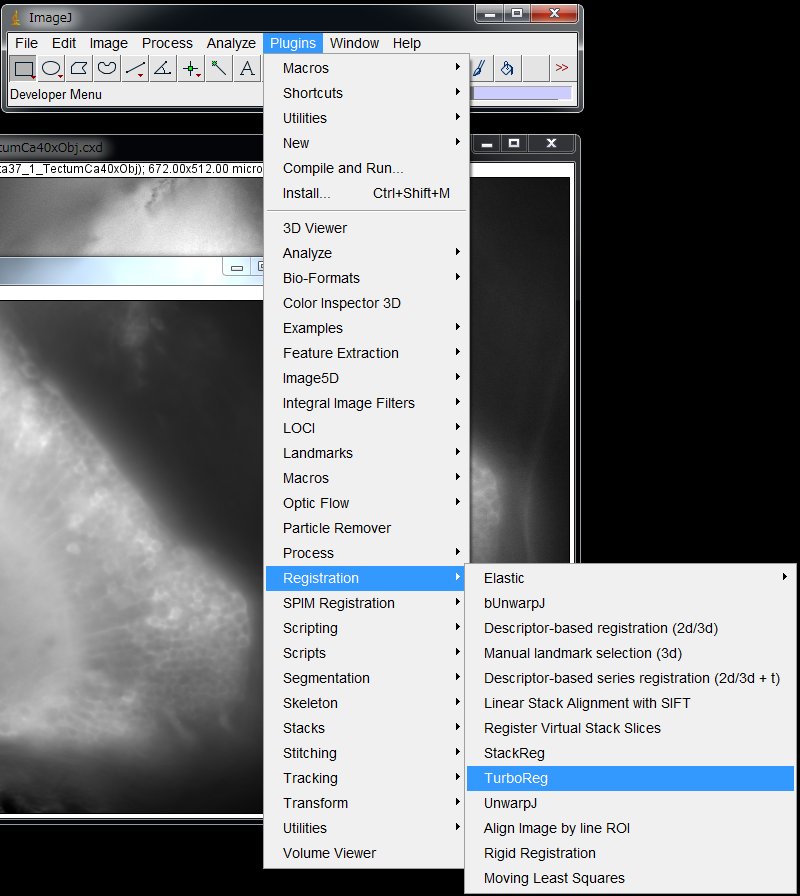Run the UnwarpJ plugin

tap(631, 803)
